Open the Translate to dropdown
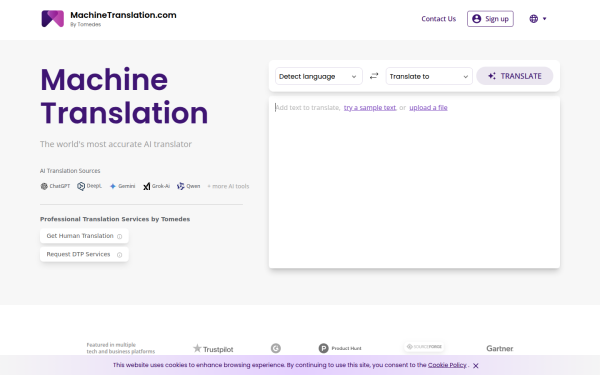This screenshot has width=600, height=375. (429, 76)
